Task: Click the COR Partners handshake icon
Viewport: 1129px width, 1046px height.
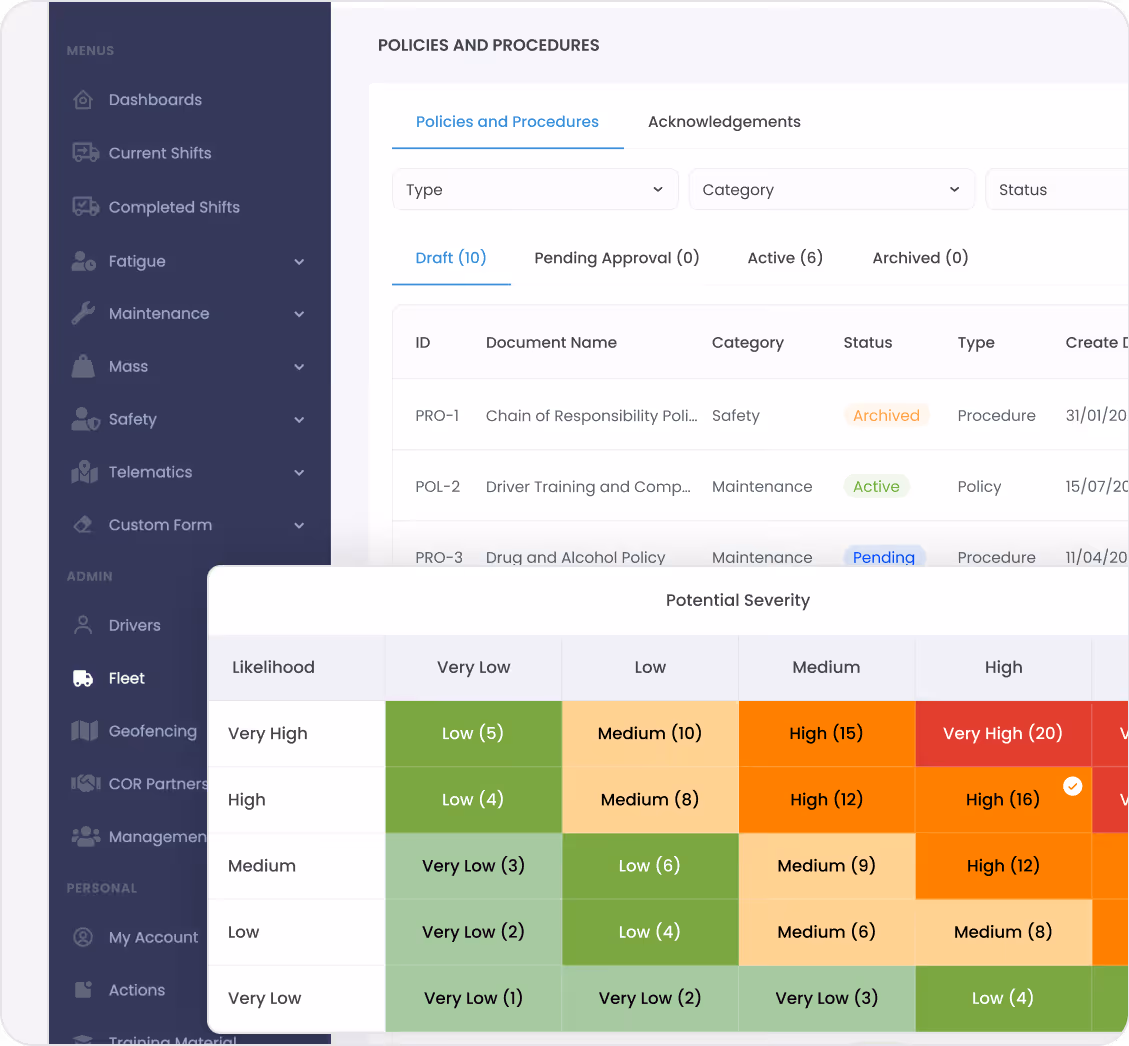Action: click(86, 783)
